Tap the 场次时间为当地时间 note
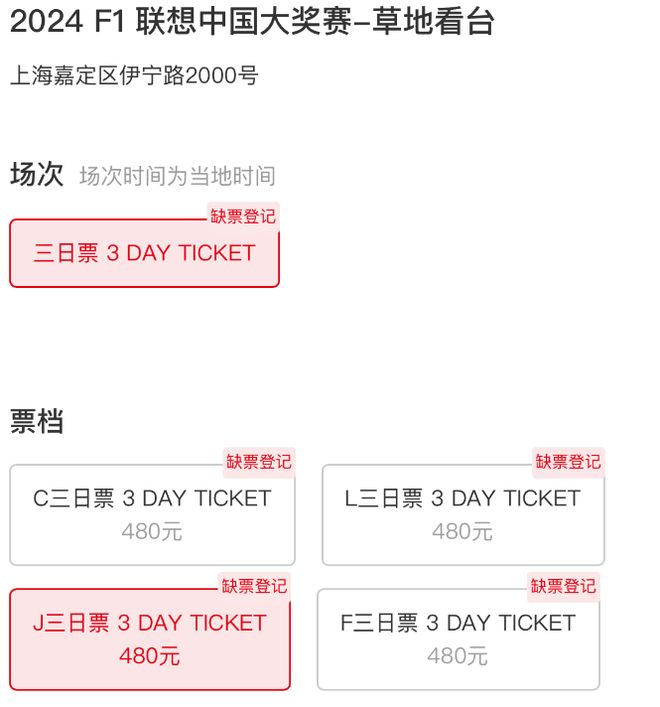This screenshot has width=660, height=707. [x=177, y=177]
